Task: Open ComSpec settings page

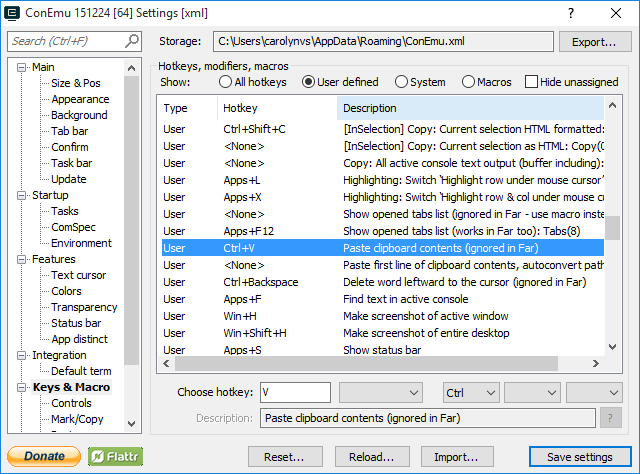Action: point(73,227)
